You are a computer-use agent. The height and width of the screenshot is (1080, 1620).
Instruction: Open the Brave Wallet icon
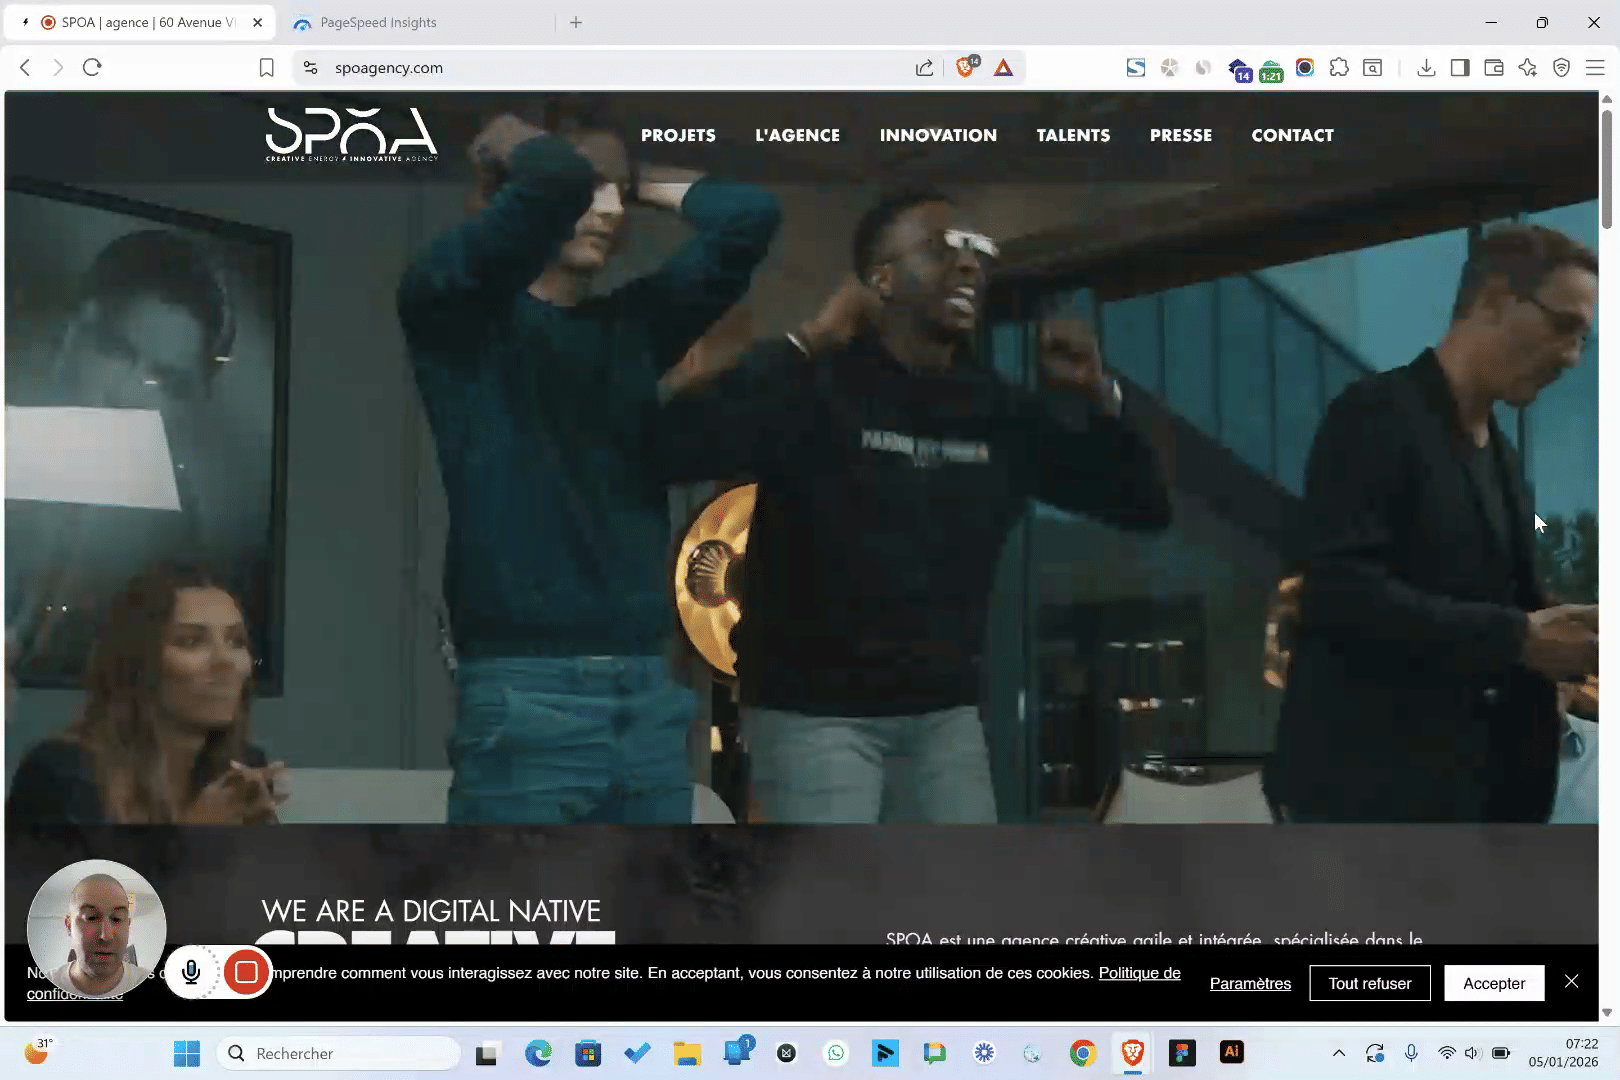pos(1494,68)
